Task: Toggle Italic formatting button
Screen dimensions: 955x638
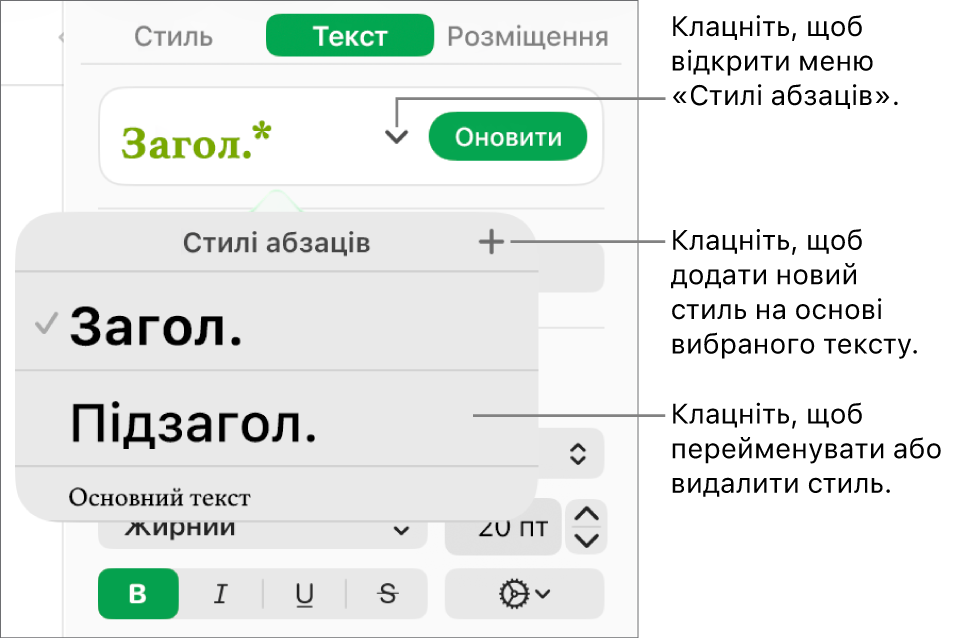Action: (220, 594)
